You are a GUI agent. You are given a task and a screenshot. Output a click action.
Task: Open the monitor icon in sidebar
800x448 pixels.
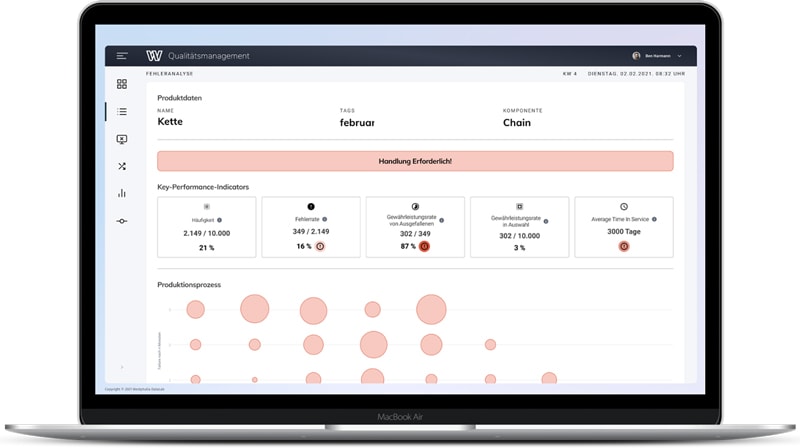(121, 139)
